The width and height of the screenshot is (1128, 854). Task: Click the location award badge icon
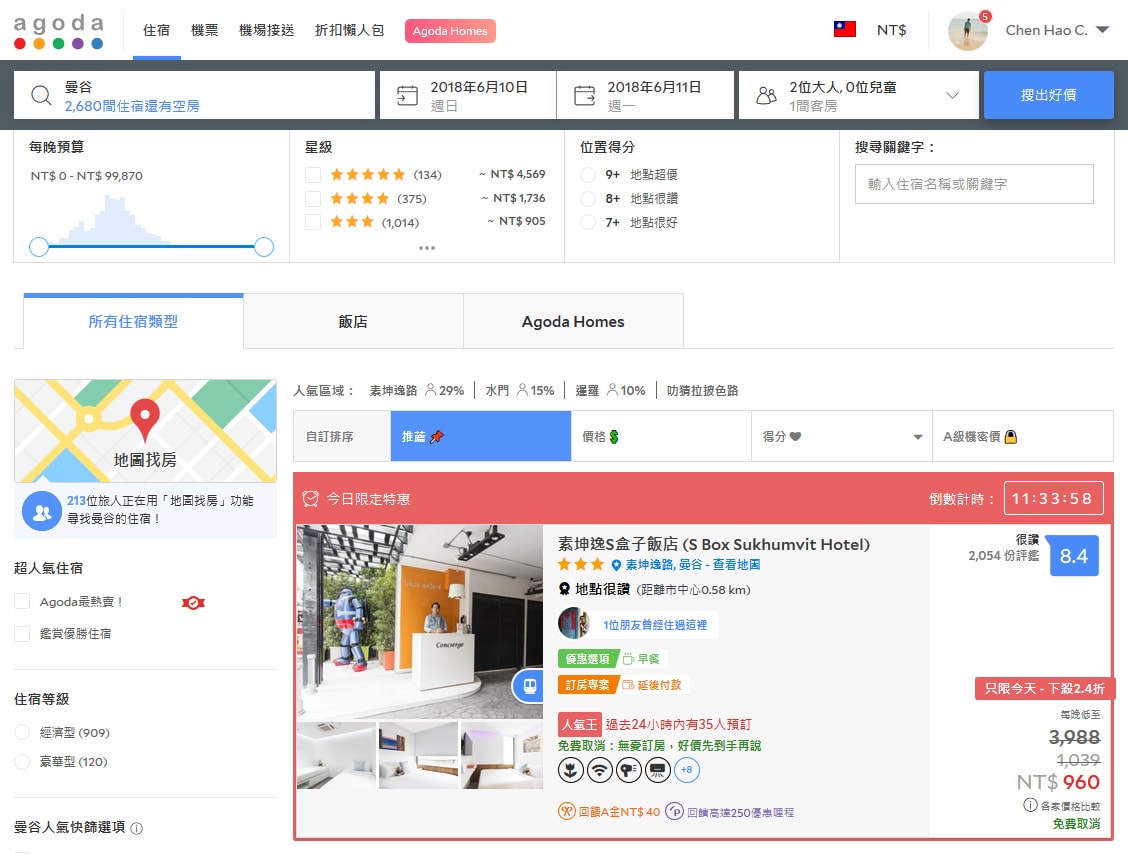565,589
